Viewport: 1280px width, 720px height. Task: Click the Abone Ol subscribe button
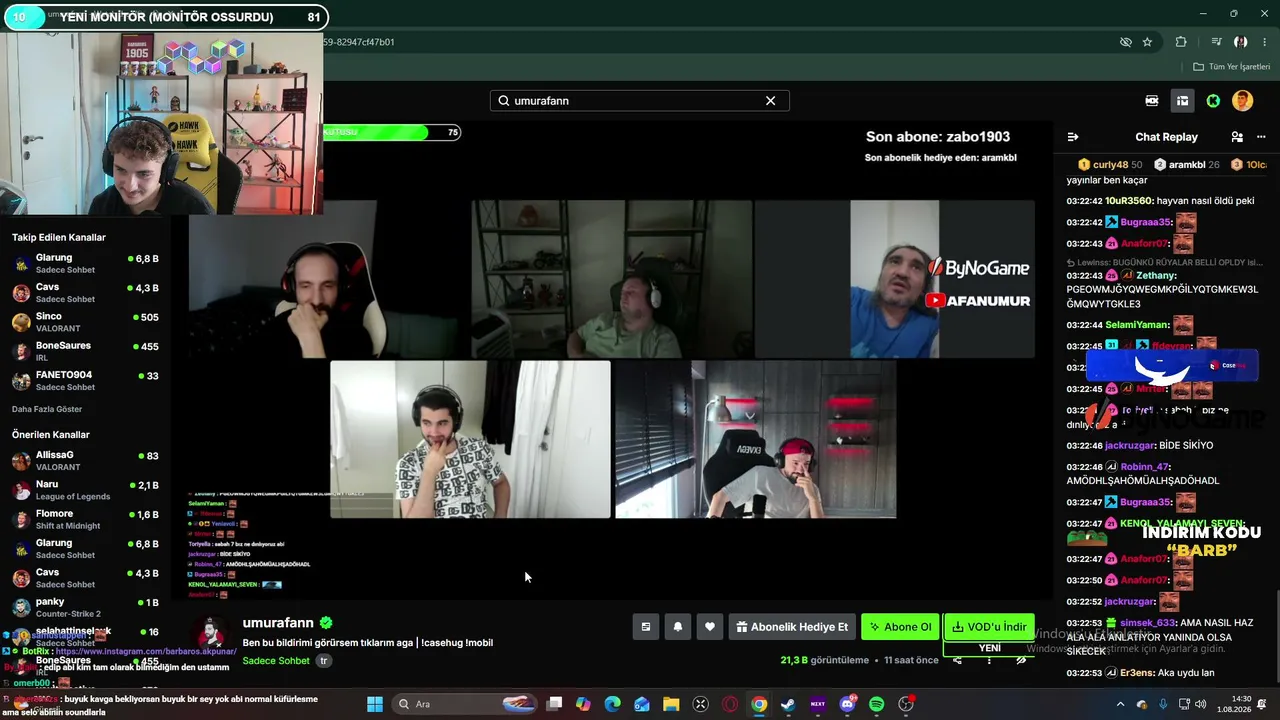coord(900,627)
